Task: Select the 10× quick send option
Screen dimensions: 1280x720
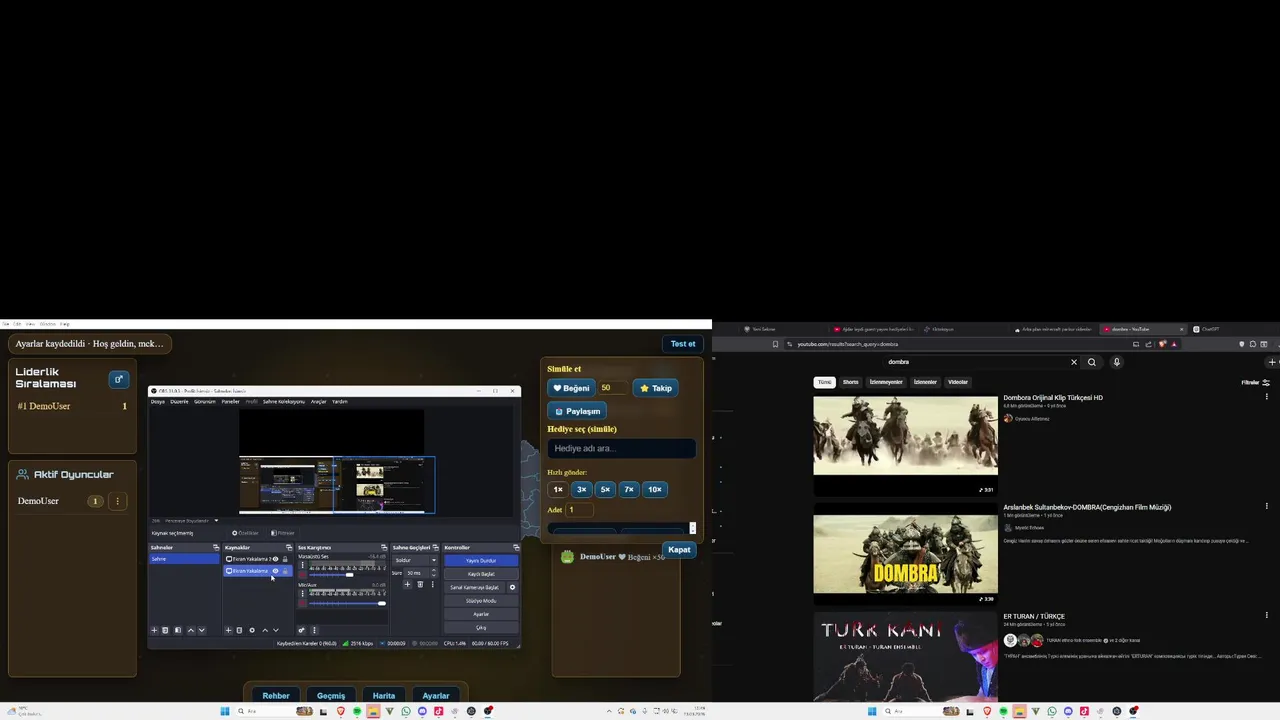Action: click(655, 489)
